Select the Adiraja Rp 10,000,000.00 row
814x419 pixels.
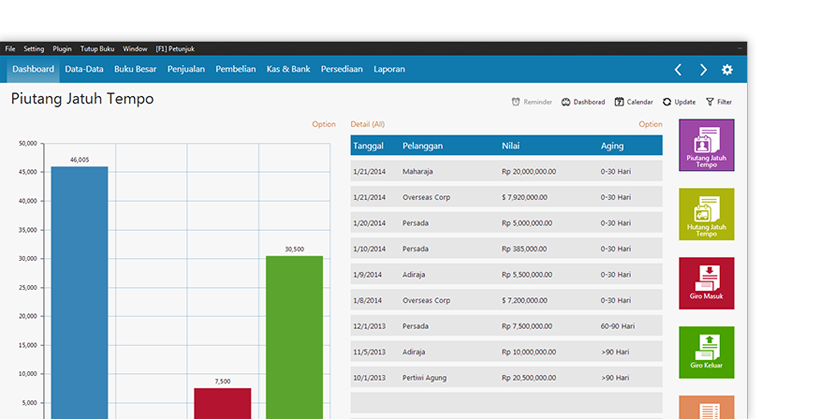coord(506,352)
